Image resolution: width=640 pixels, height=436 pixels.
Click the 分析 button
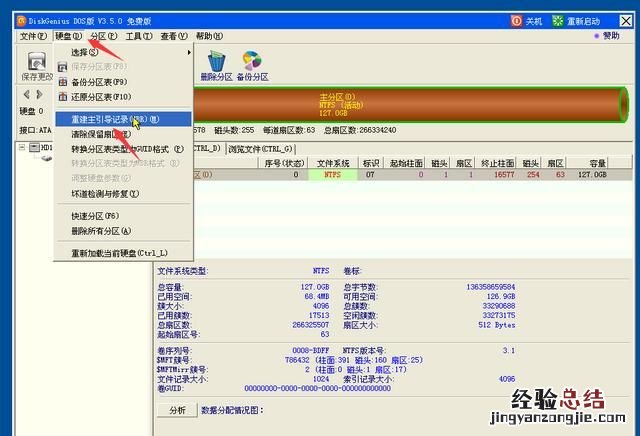tap(176, 409)
